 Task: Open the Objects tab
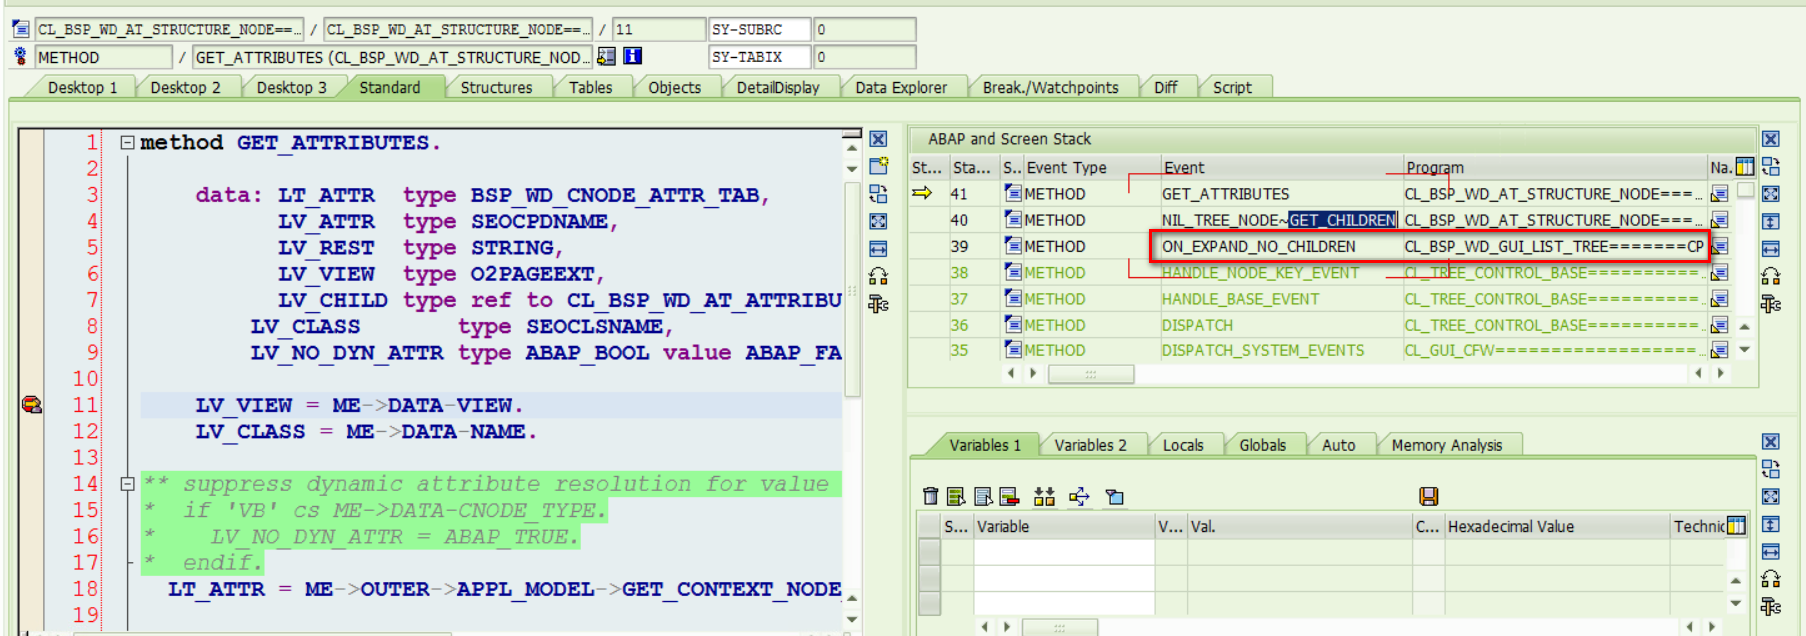[x=674, y=88]
